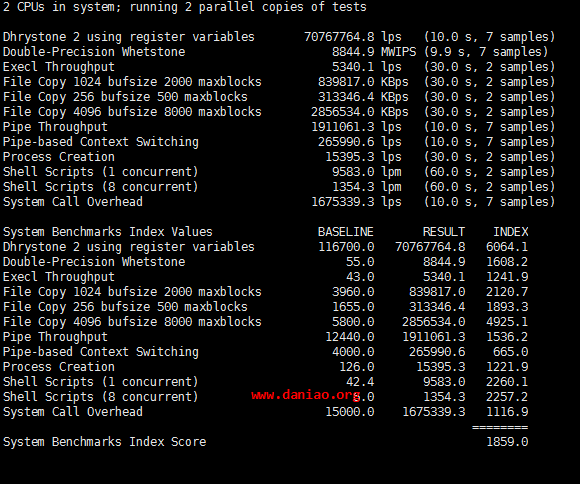580x484 pixels.
Task: Click the '(60.0 s, 2 samples)' for 1 concurrent
Action: (489, 172)
